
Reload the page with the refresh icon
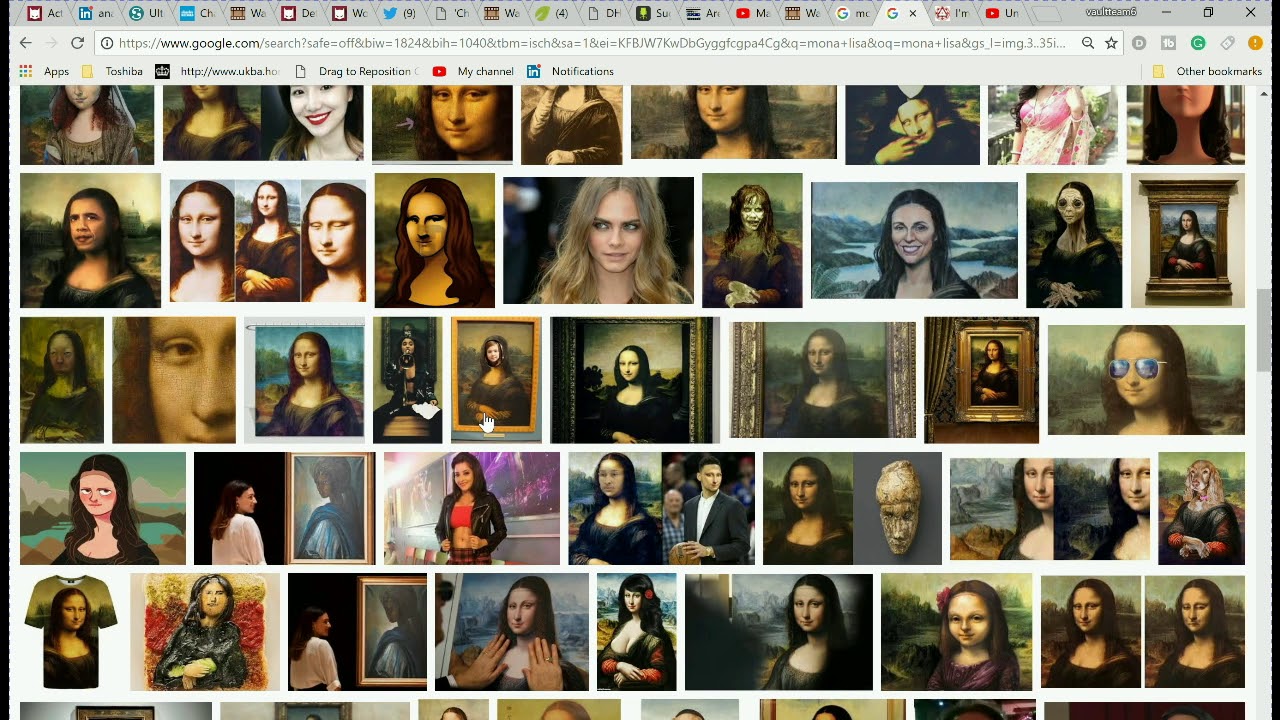tap(77, 43)
